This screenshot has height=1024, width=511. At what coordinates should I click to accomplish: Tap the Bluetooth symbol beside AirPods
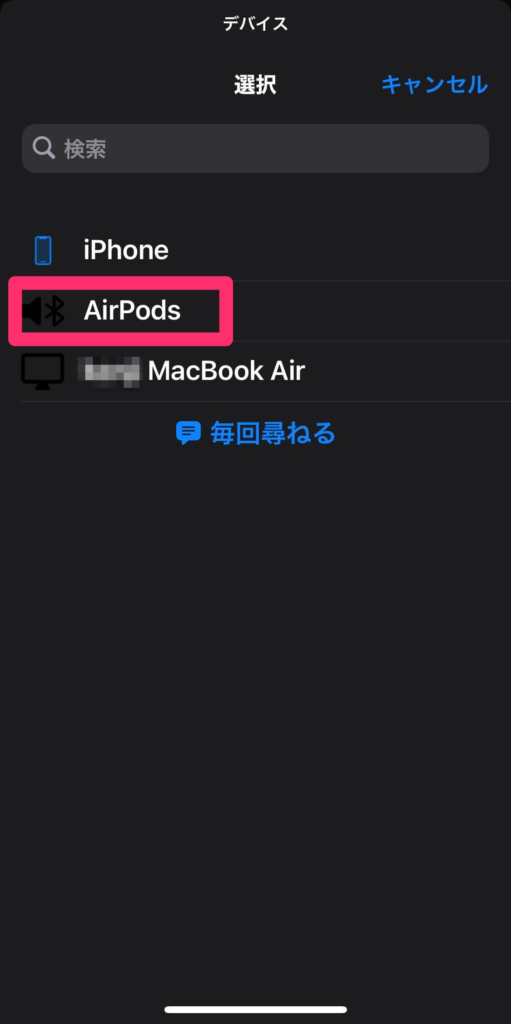pos(56,311)
